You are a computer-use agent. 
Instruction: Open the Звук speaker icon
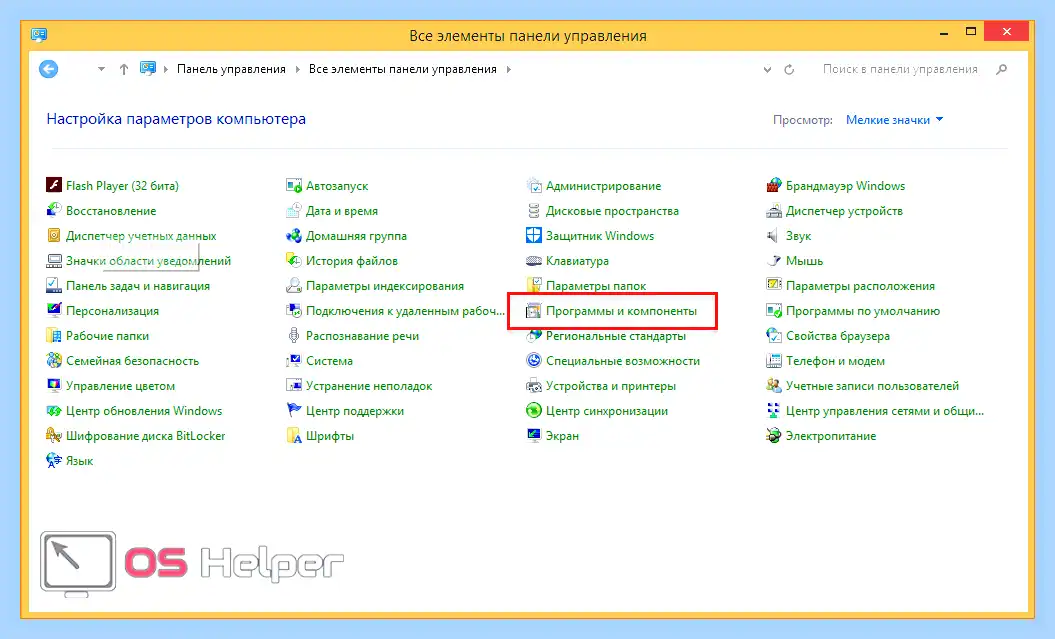pyautogui.click(x=774, y=235)
